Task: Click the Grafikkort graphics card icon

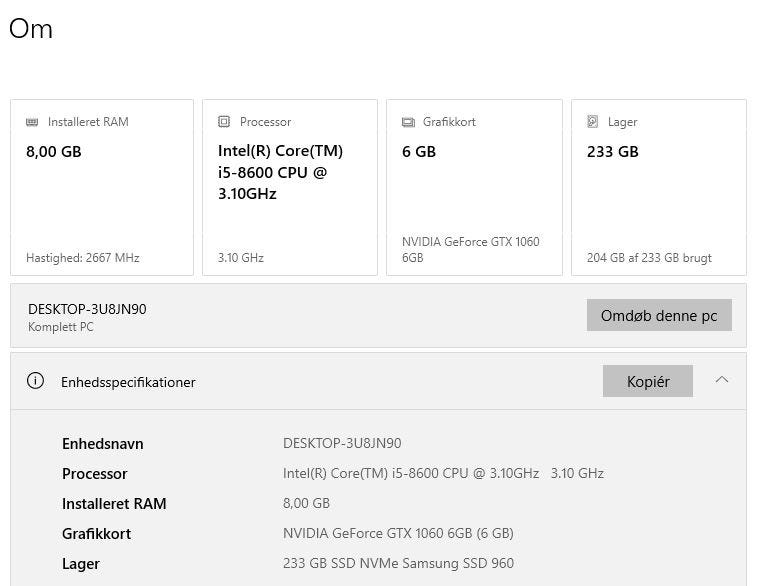Action: [408, 122]
